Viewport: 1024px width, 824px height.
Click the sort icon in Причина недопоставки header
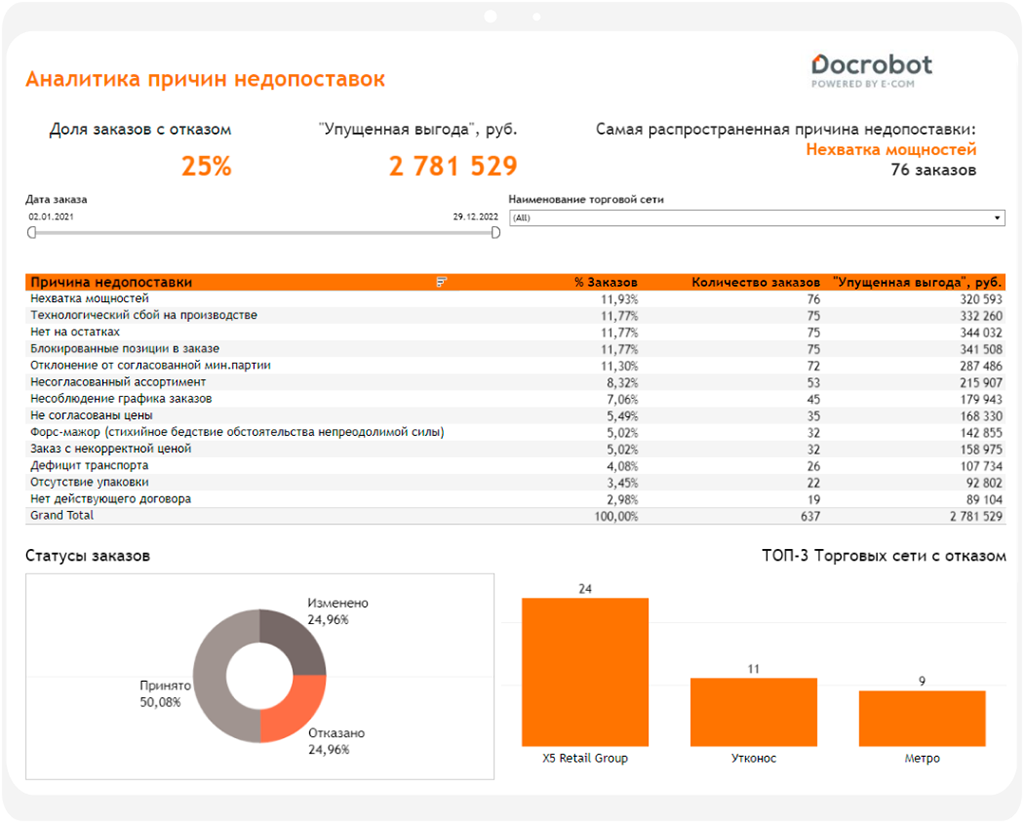pyautogui.click(x=442, y=283)
